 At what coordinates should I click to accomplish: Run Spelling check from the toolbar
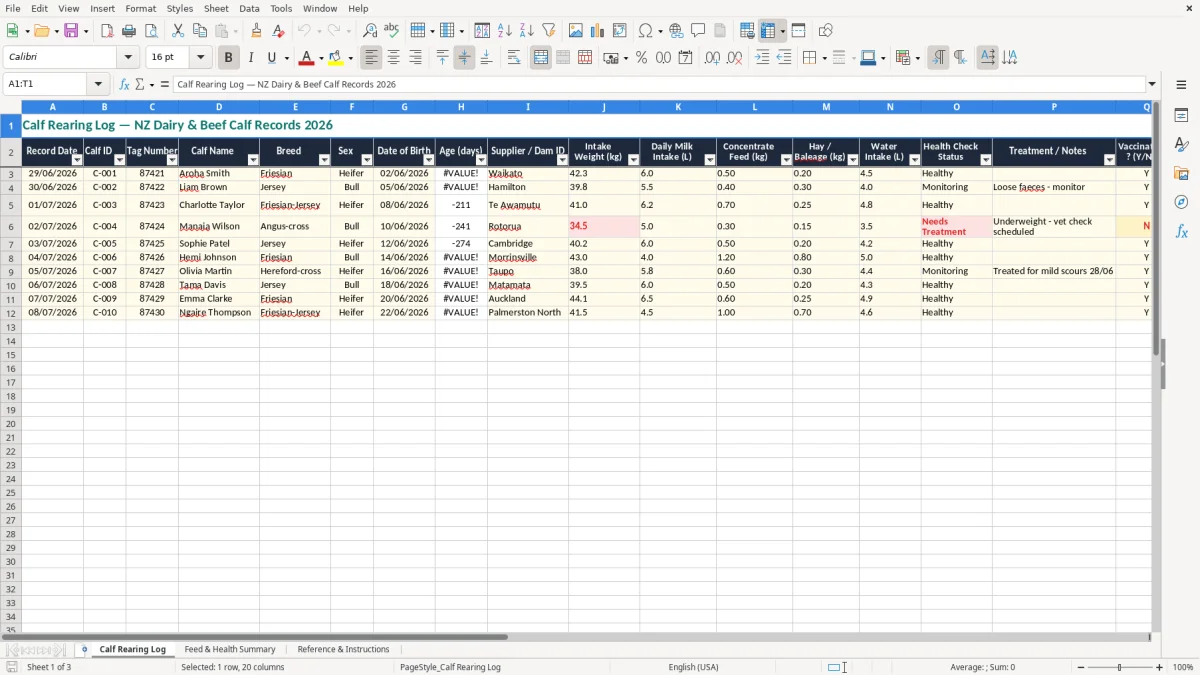click(x=392, y=31)
